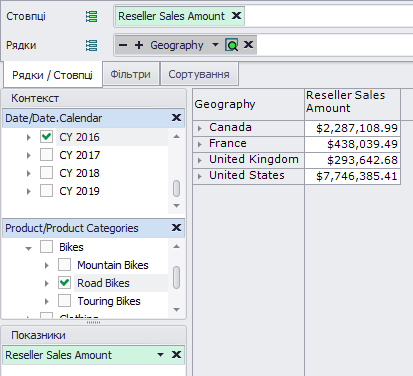Click the calendar list scroll-down arrow

[x=177, y=206]
